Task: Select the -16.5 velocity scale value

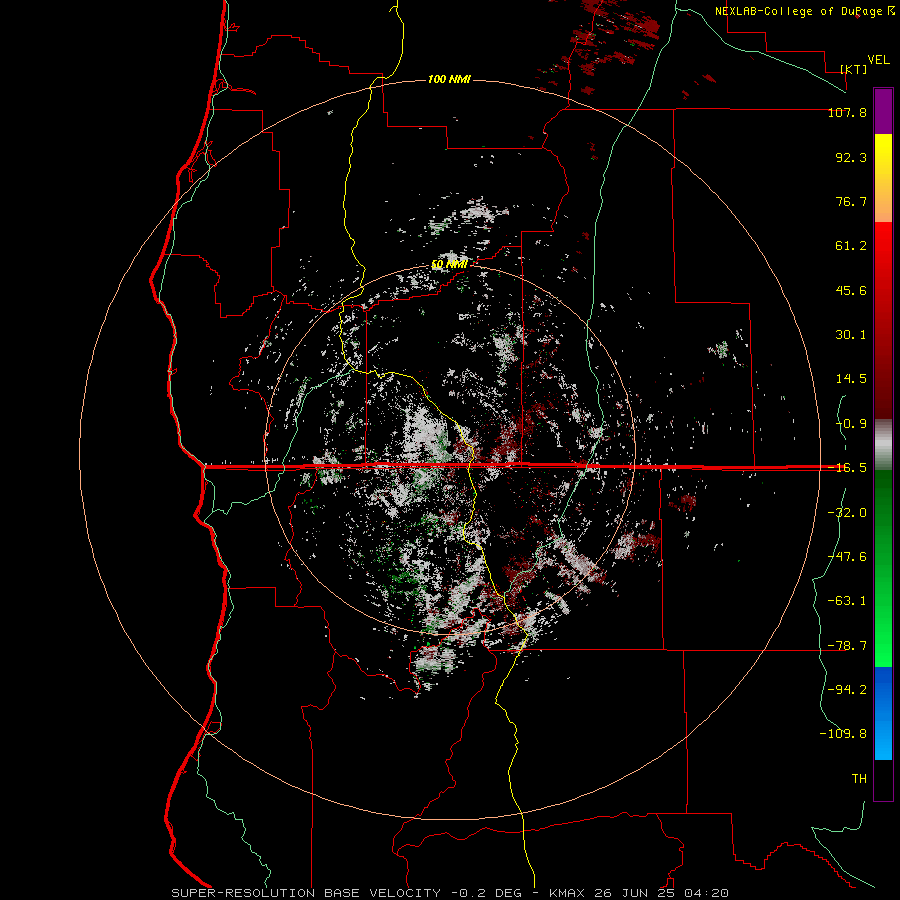Action: tap(847, 468)
